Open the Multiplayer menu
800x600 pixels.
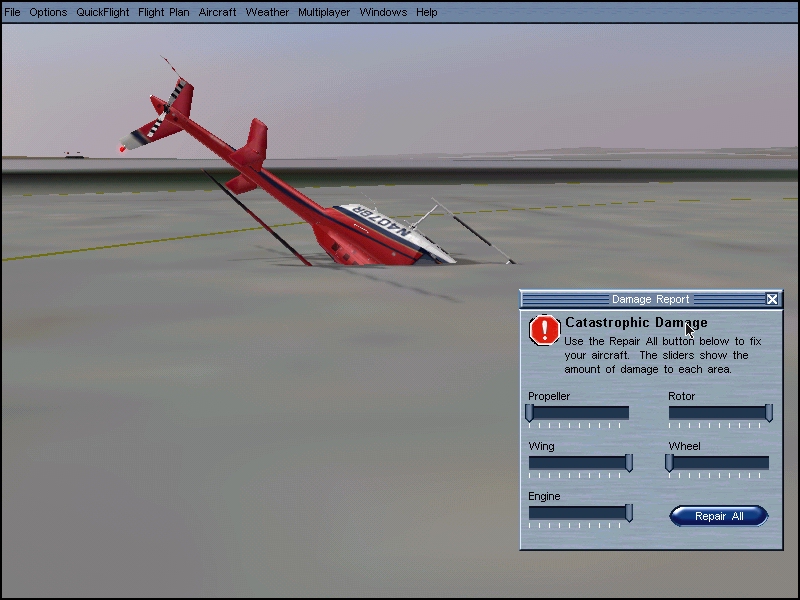[323, 12]
